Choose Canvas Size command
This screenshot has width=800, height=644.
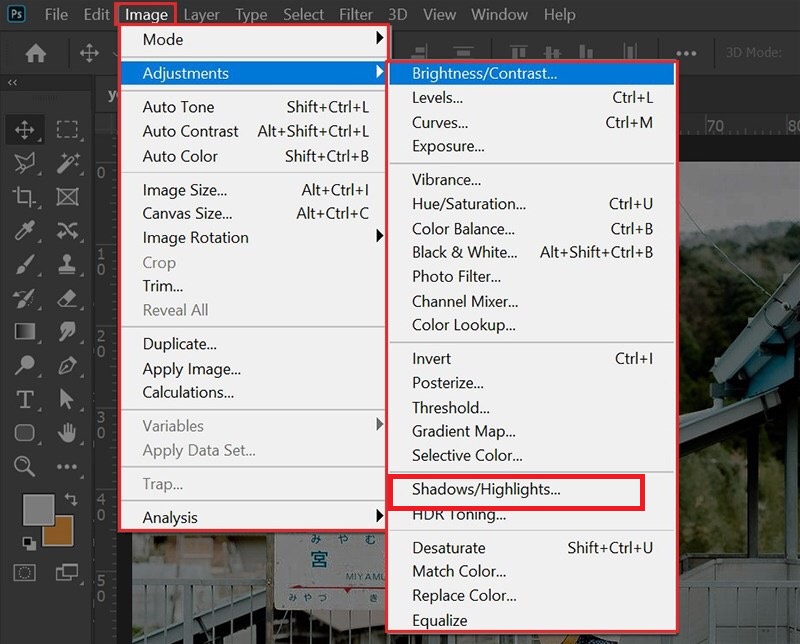point(254,213)
